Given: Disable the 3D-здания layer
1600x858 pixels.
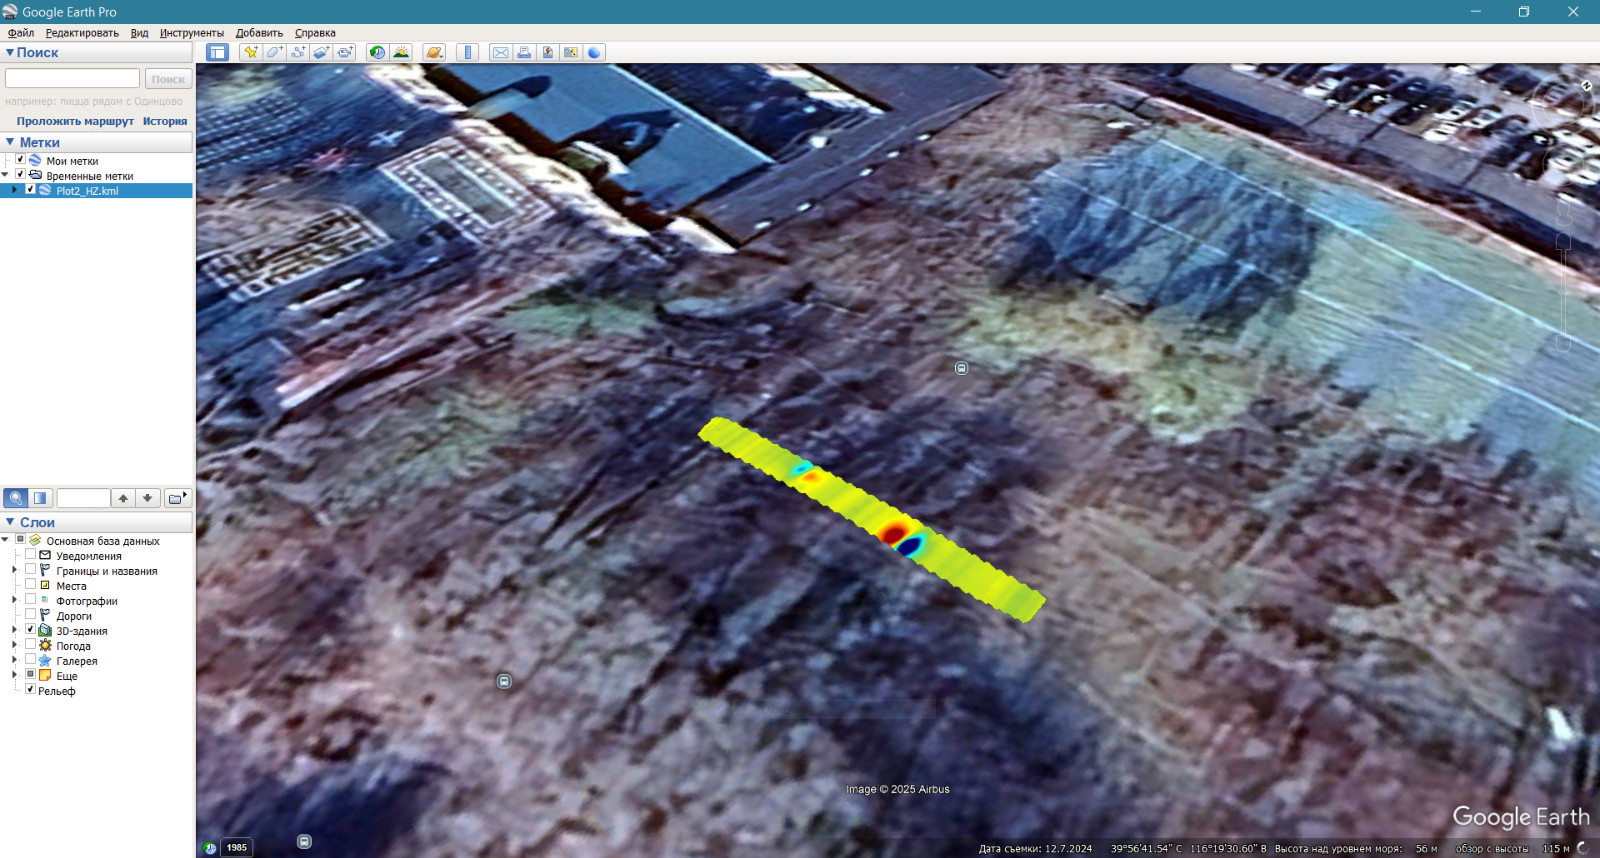Looking at the screenshot, I should pyautogui.click(x=30, y=629).
